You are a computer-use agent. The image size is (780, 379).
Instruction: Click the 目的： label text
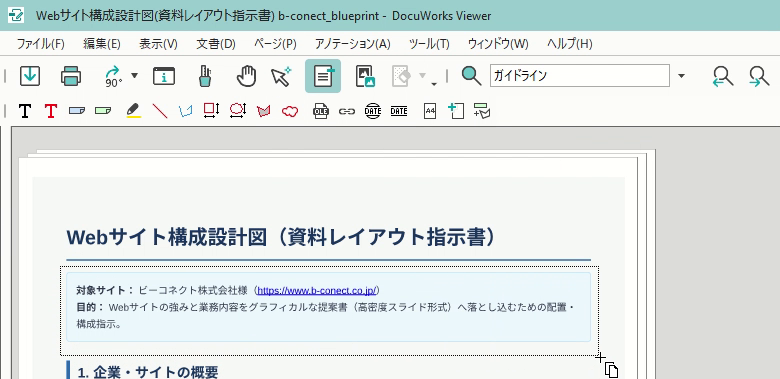(90, 307)
